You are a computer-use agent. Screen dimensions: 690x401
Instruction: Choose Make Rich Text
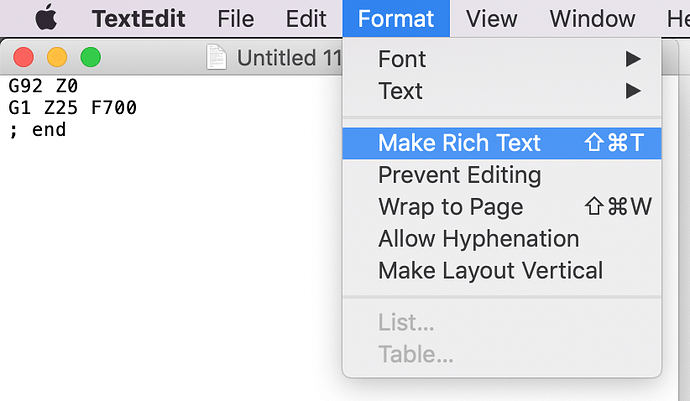click(502, 143)
